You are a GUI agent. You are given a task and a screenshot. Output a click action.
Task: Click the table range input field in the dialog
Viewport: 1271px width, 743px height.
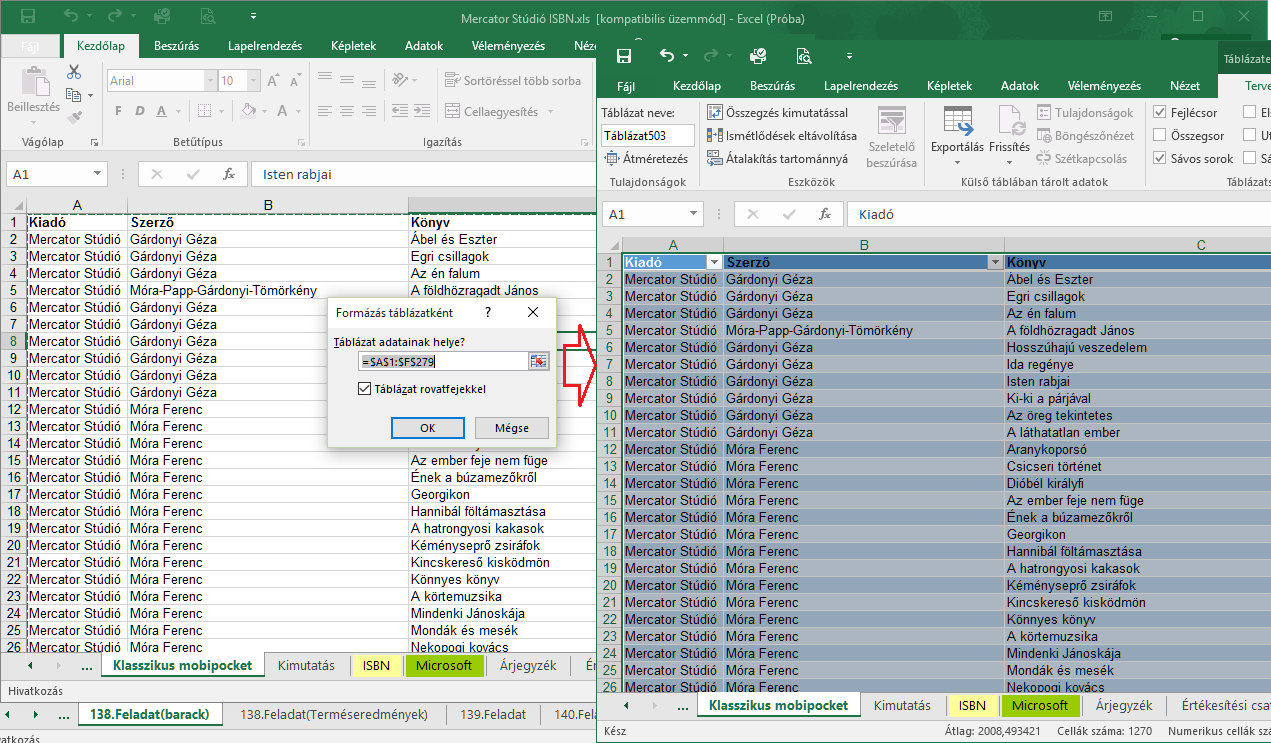445,361
